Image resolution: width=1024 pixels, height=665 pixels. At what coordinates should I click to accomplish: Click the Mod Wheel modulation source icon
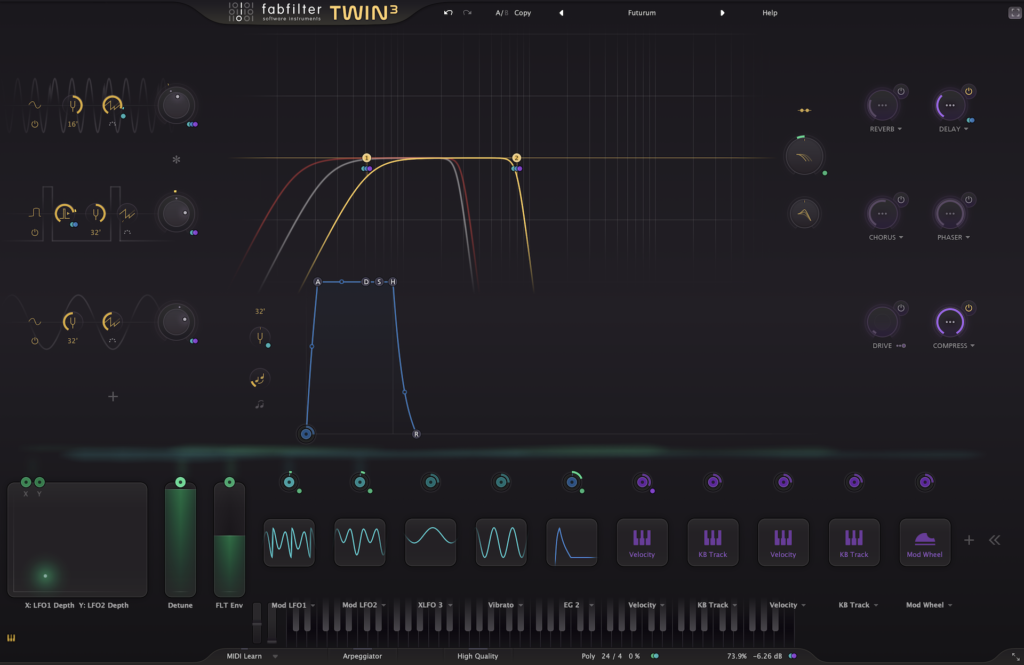point(925,543)
